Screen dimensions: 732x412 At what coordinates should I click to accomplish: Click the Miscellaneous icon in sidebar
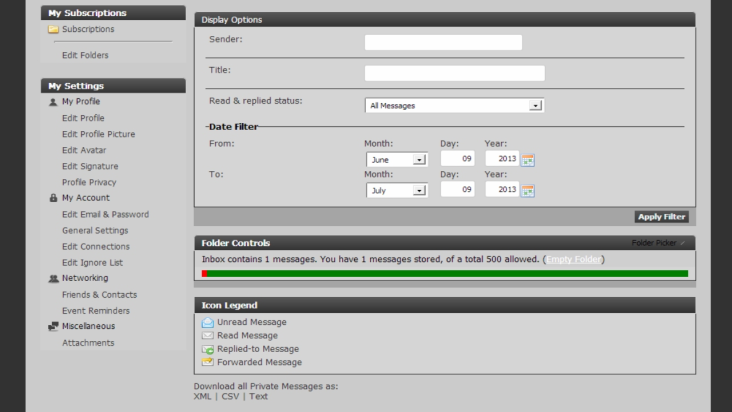(x=53, y=326)
